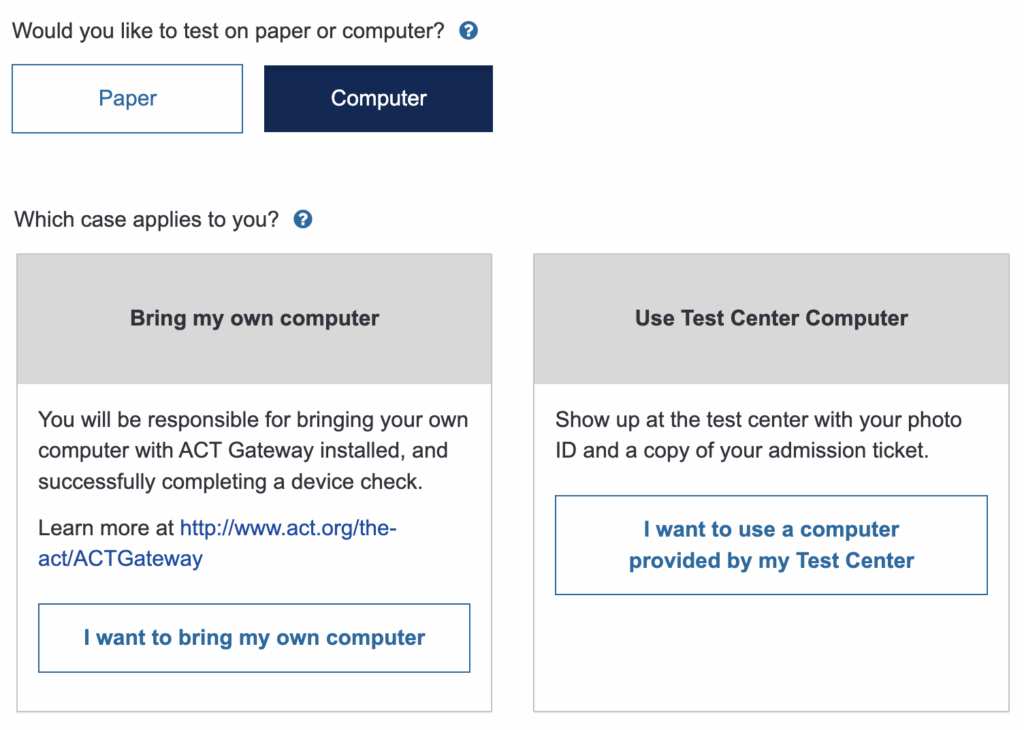The width and height of the screenshot is (1024, 730).
Task: Click the 'Use Test Center Computer' card header
Action: click(770, 318)
